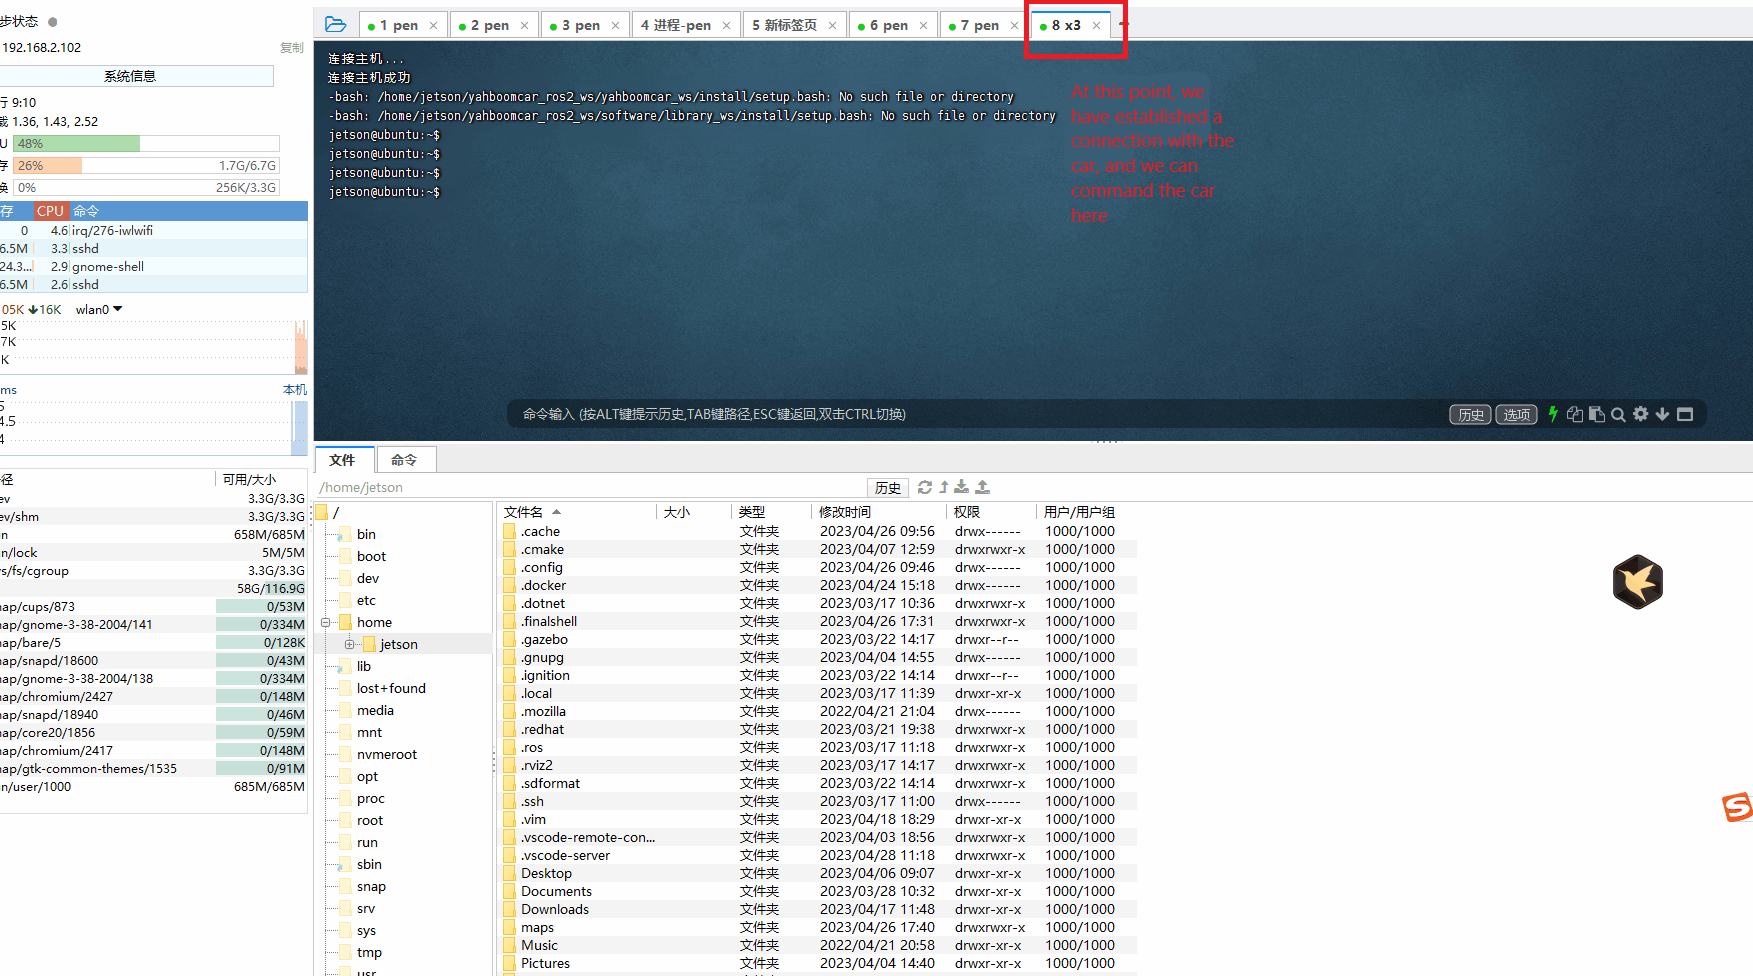Open terminal search with magnifier icon
Screen dimensions: 1753x976
point(1618,414)
